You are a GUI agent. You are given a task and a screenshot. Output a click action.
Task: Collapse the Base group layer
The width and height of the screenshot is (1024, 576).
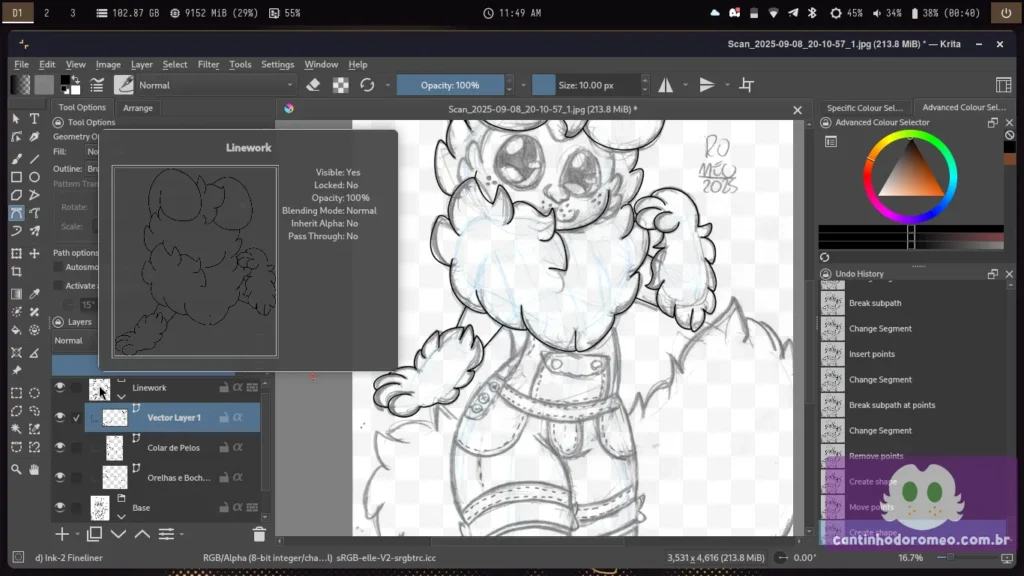[121, 516]
